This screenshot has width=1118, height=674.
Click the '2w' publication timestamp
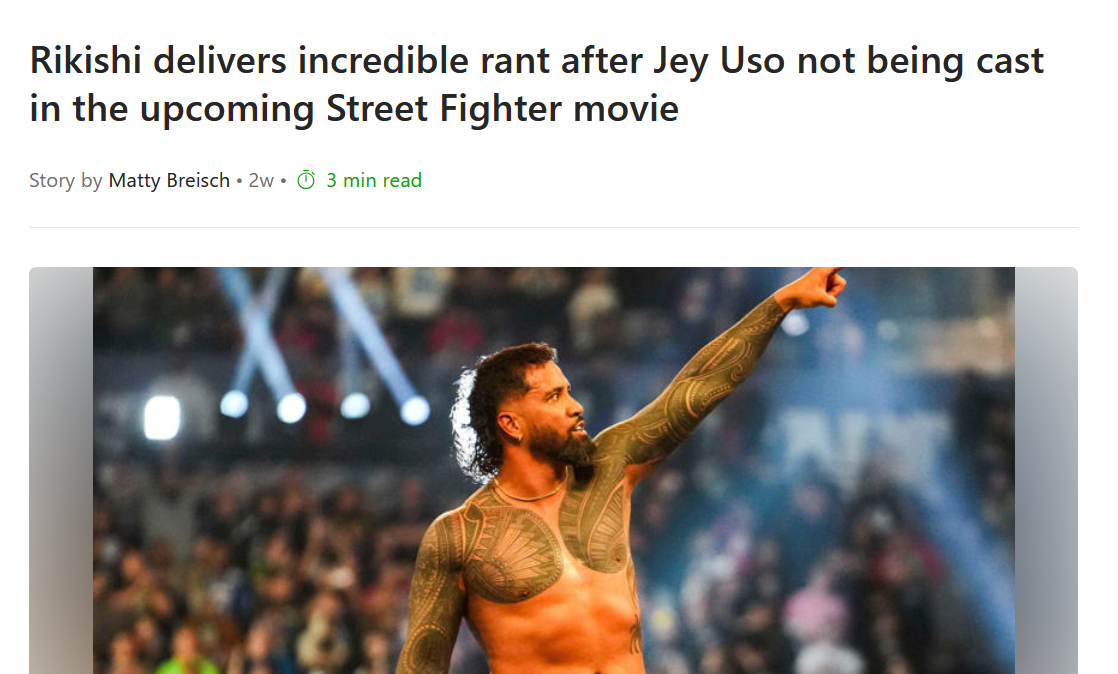point(261,180)
